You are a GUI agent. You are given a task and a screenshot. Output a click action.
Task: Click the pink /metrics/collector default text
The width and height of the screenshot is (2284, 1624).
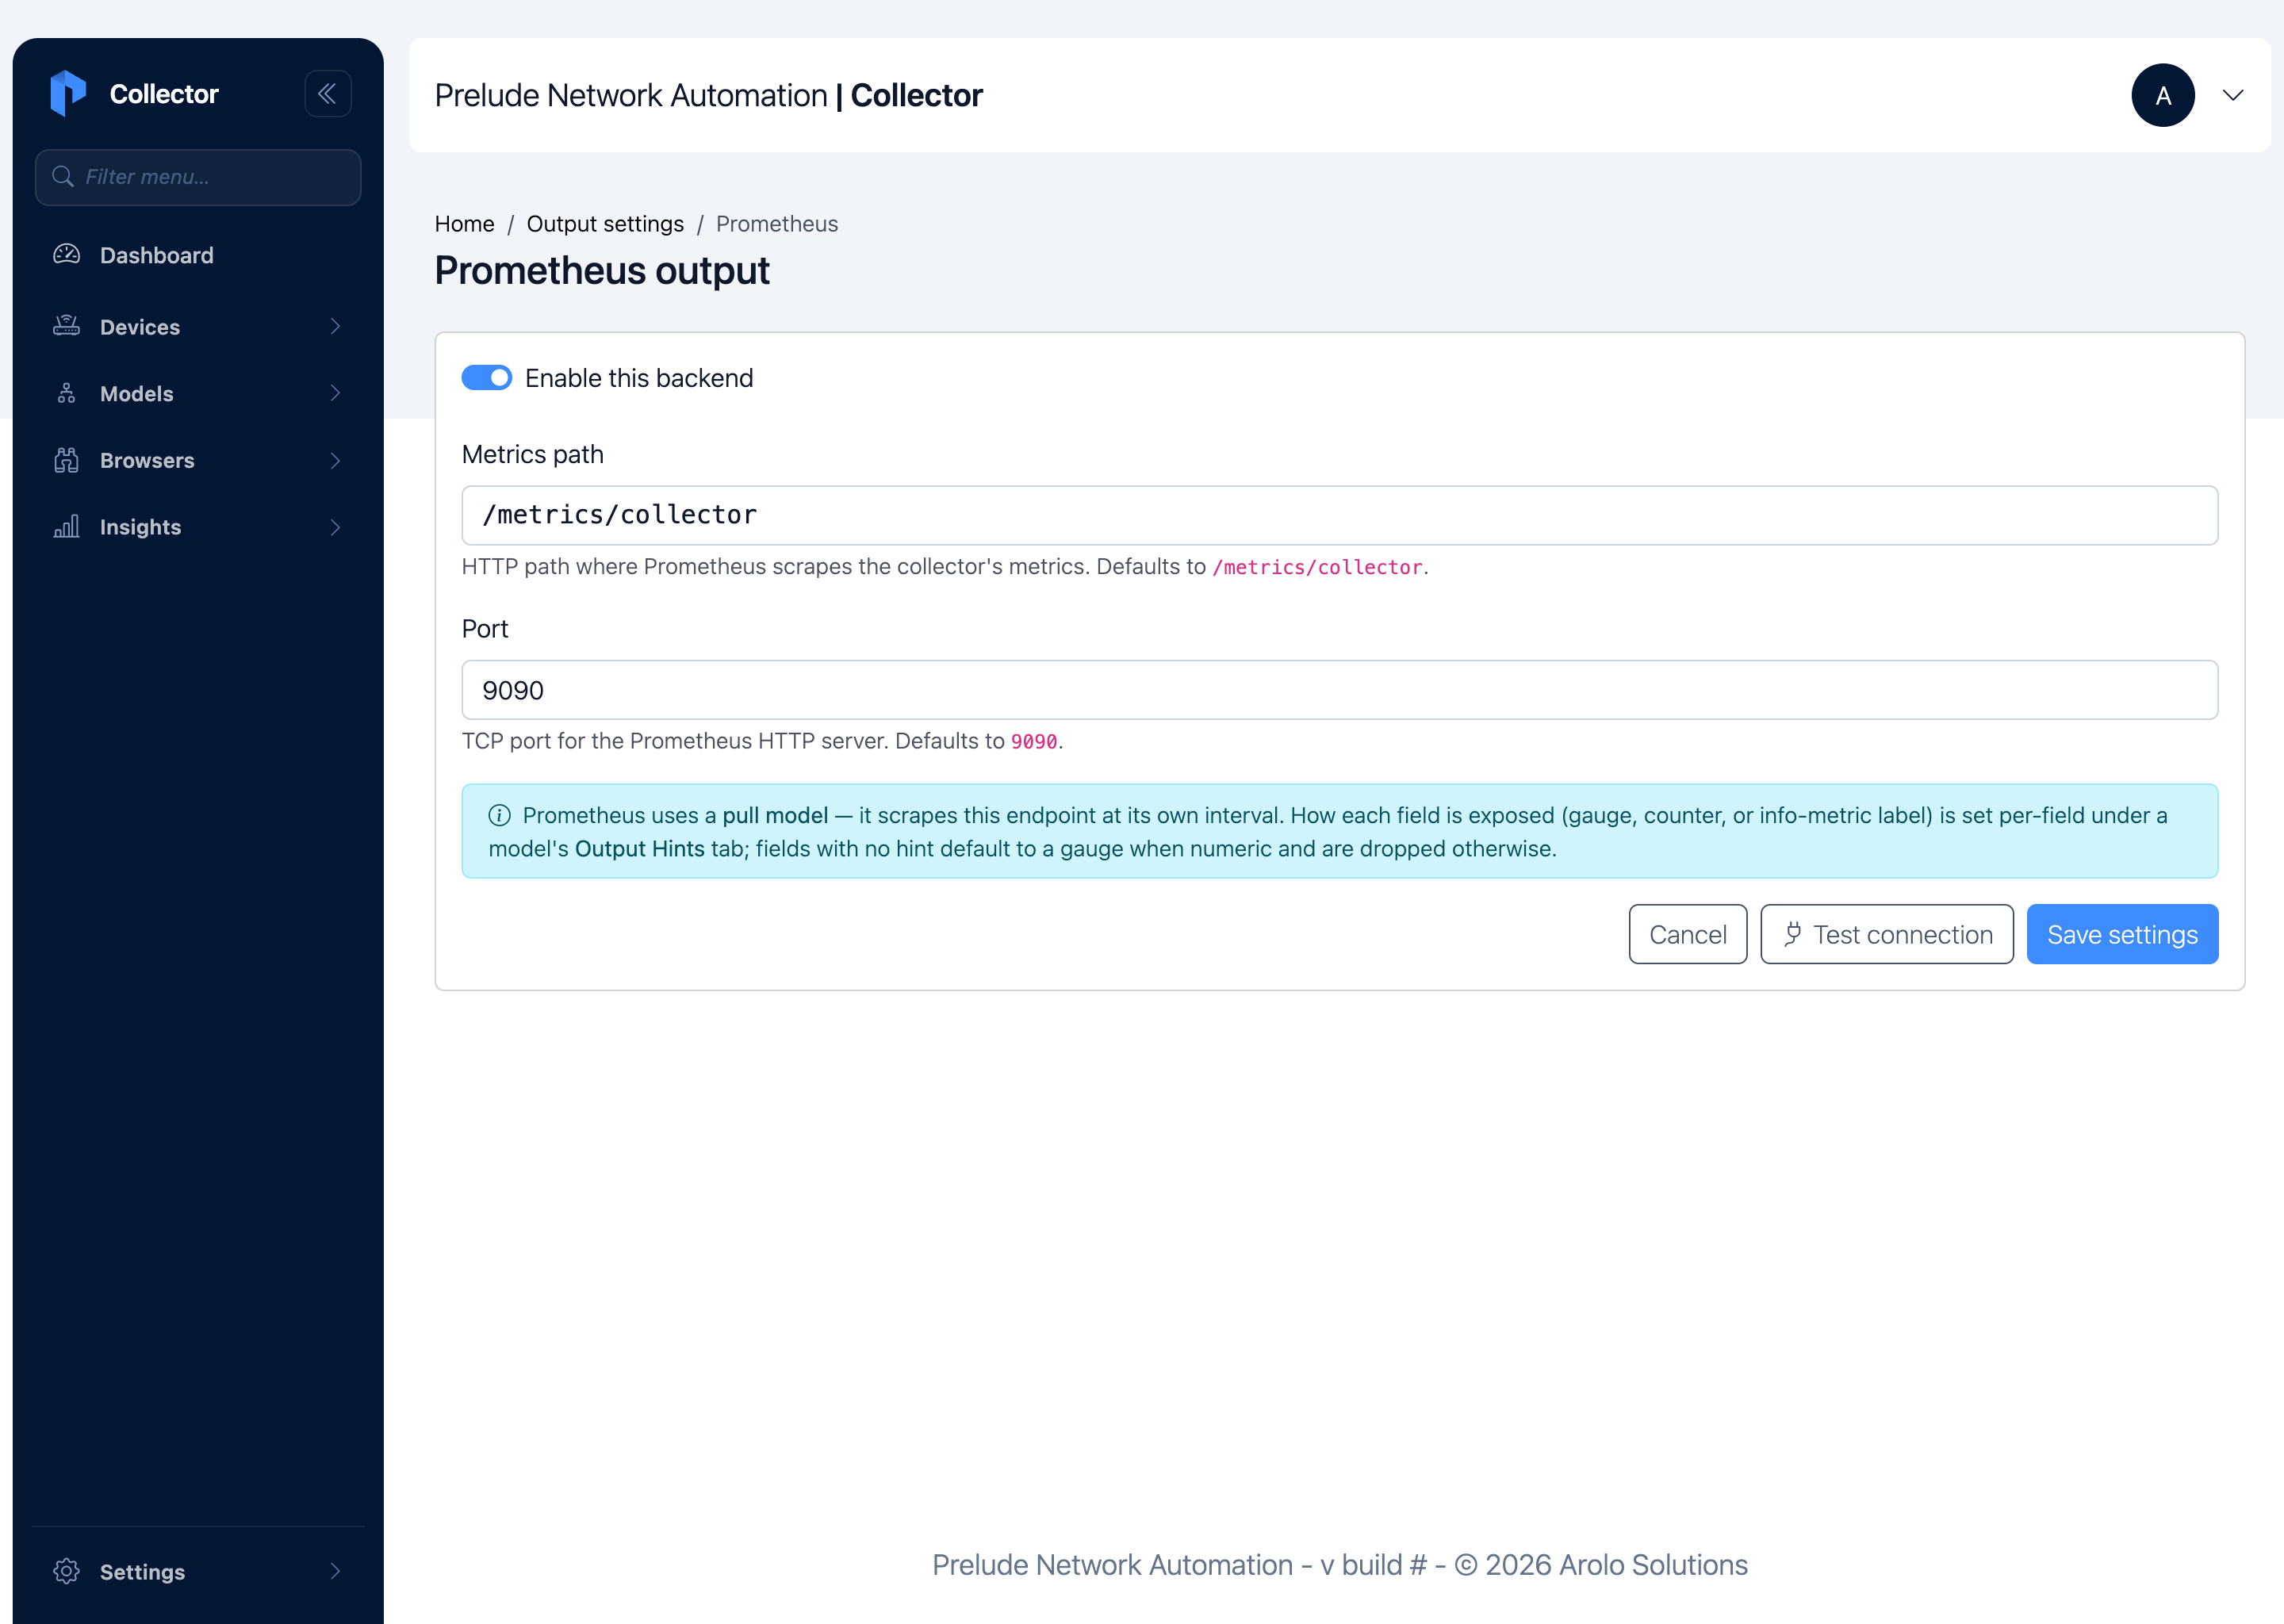coord(1317,567)
